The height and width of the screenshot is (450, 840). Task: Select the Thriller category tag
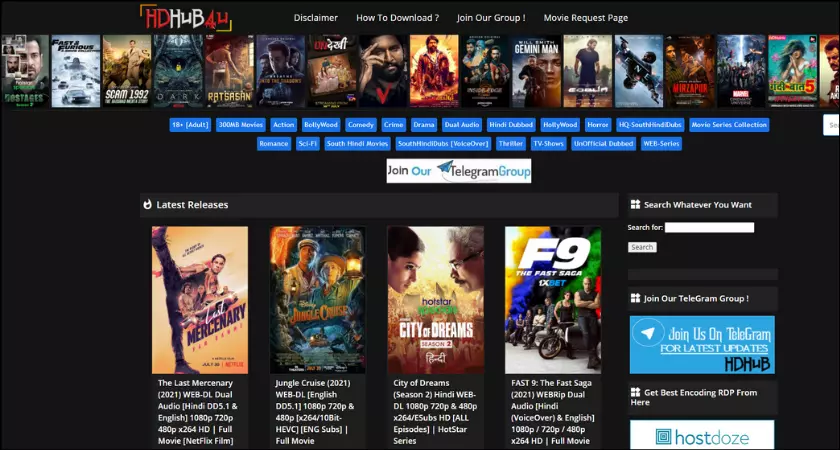(x=511, y=144)
